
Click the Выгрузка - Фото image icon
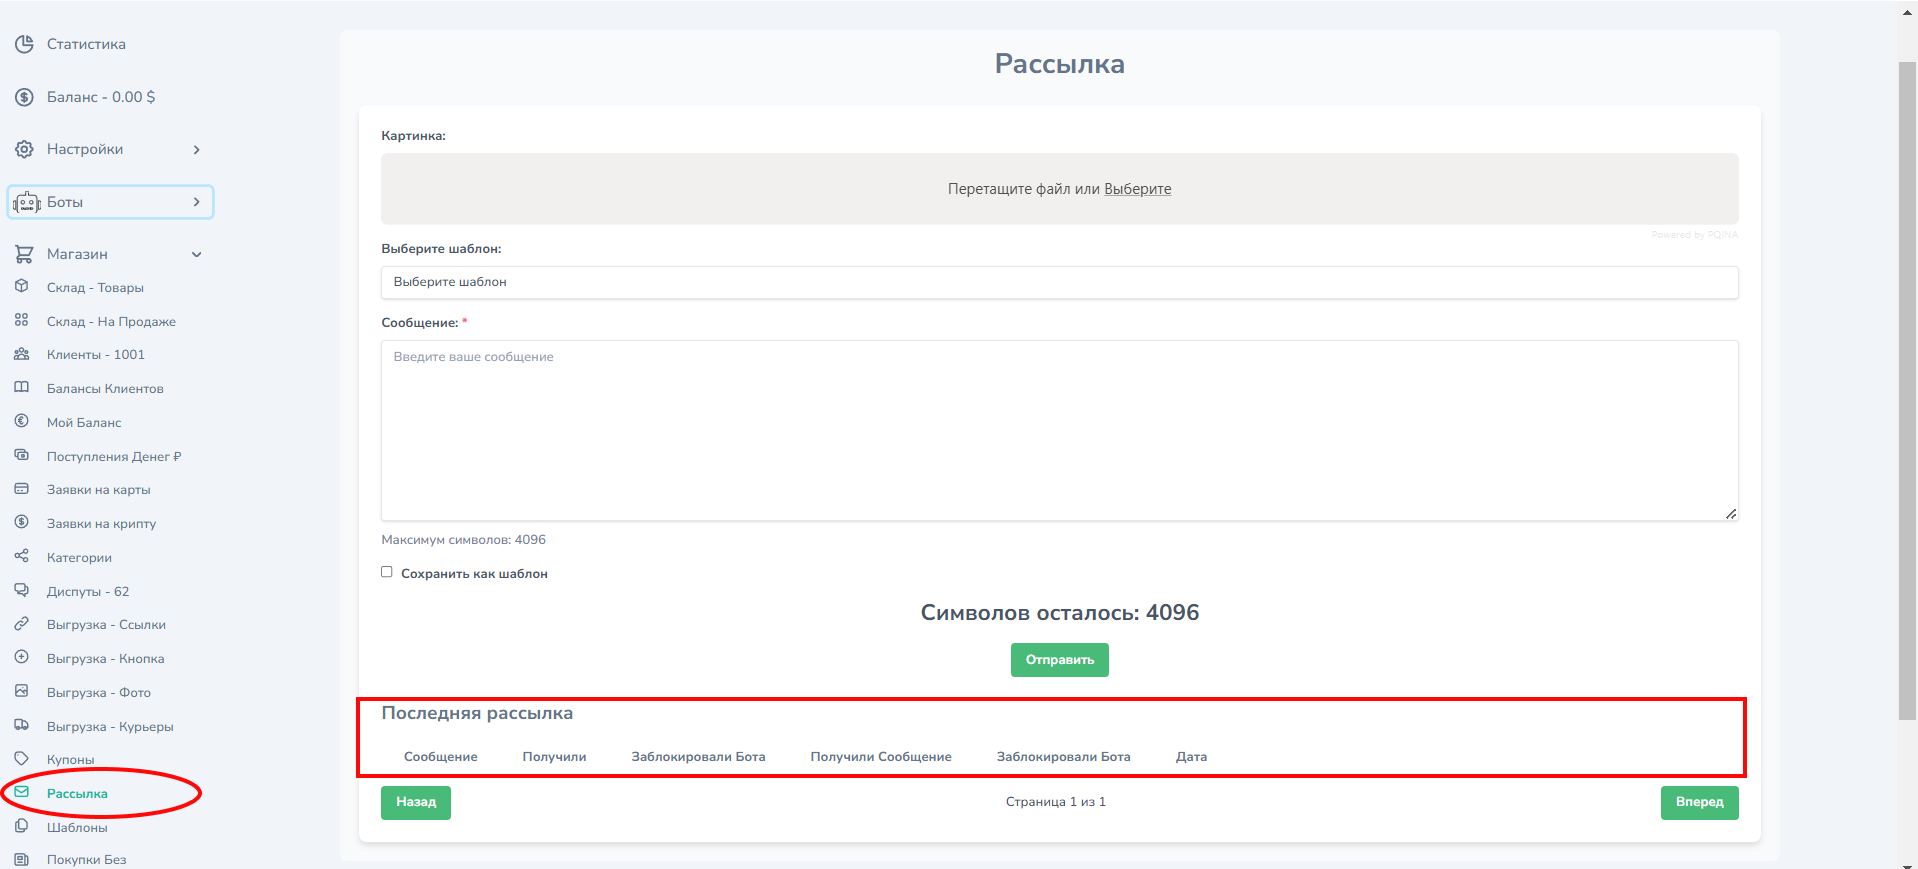pyautogui.click(x=21, y=691)
